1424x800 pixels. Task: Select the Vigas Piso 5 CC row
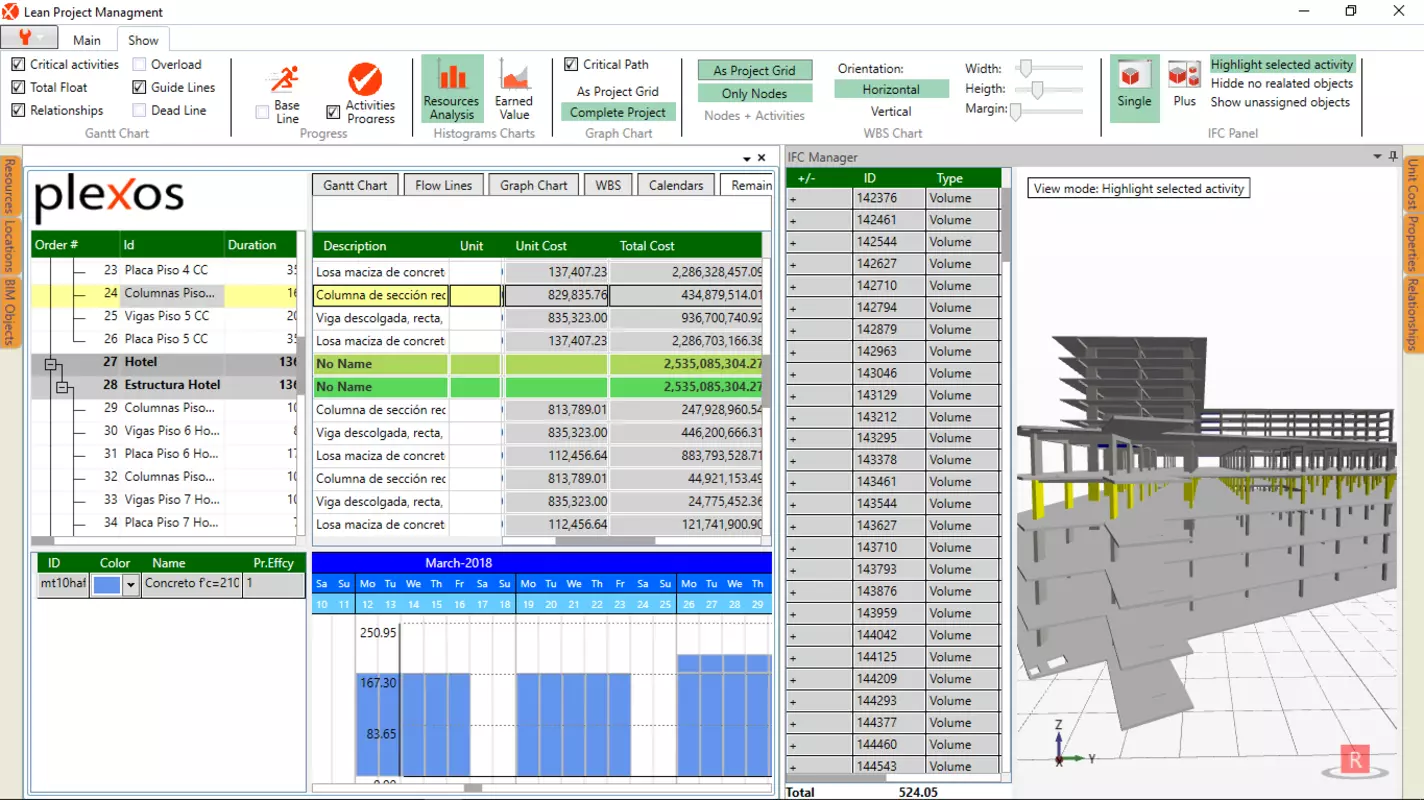click(x=165, y=316)
